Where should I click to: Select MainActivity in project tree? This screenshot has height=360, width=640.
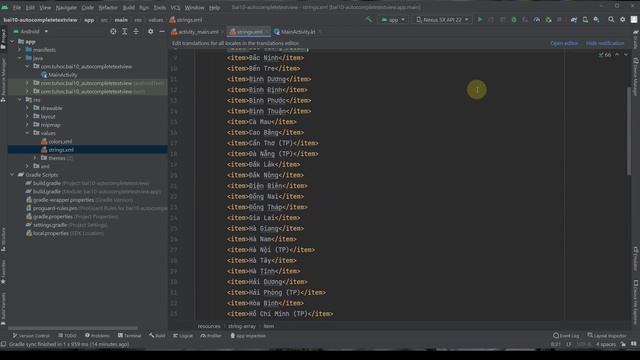pyautogui.click(x=62, y=75)
